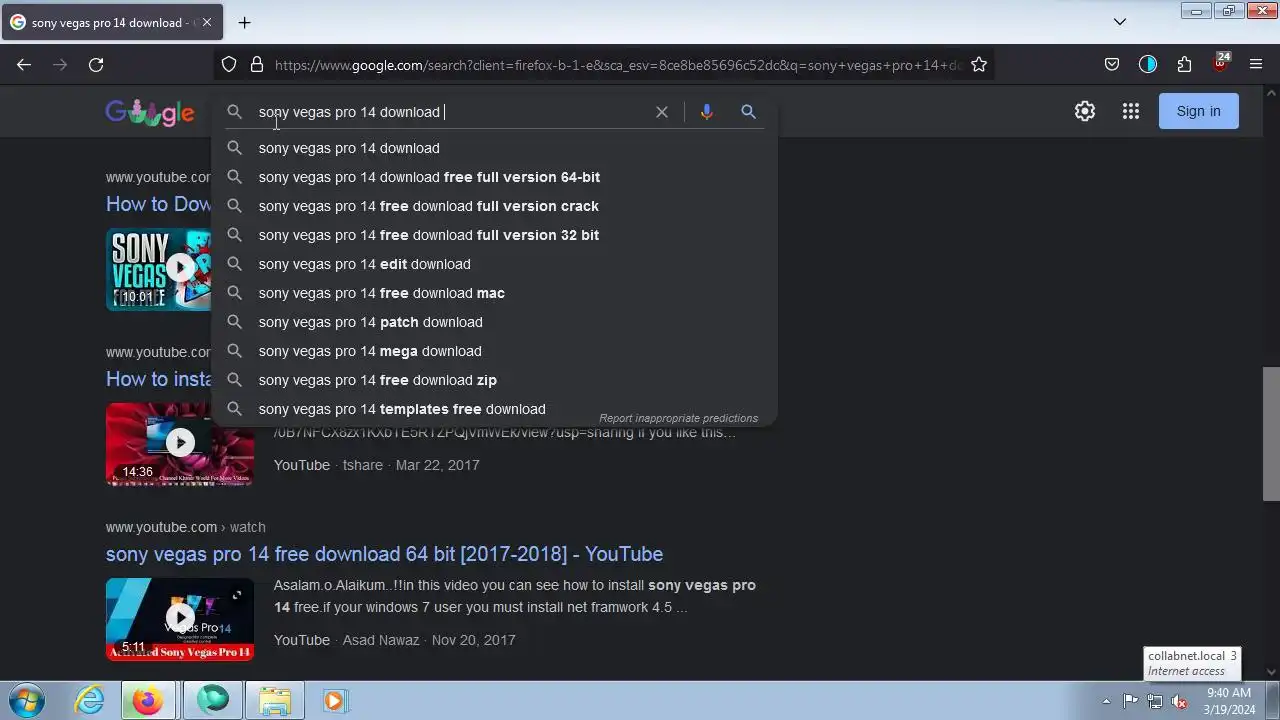Play the 14:36 video thumbnail

pos(180,444)
